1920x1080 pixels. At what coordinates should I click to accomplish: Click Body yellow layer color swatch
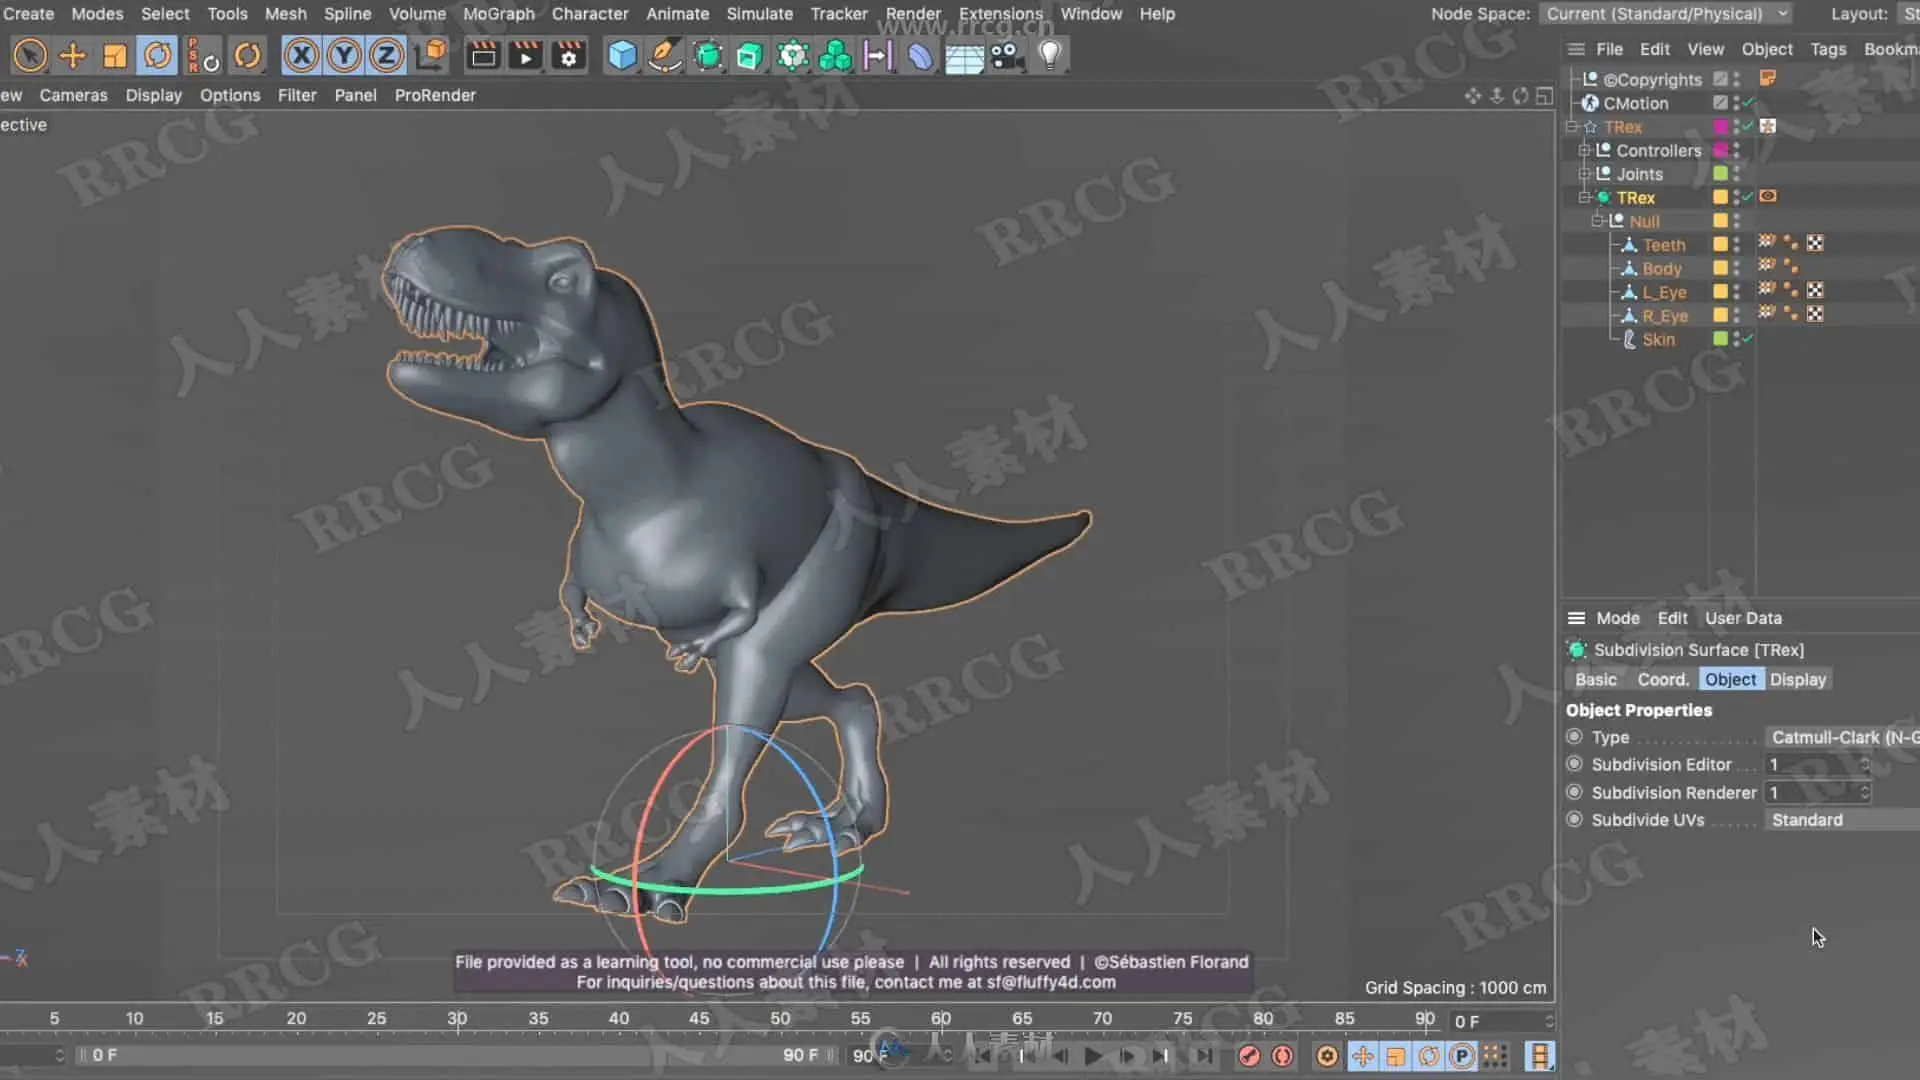point(1720,268)
